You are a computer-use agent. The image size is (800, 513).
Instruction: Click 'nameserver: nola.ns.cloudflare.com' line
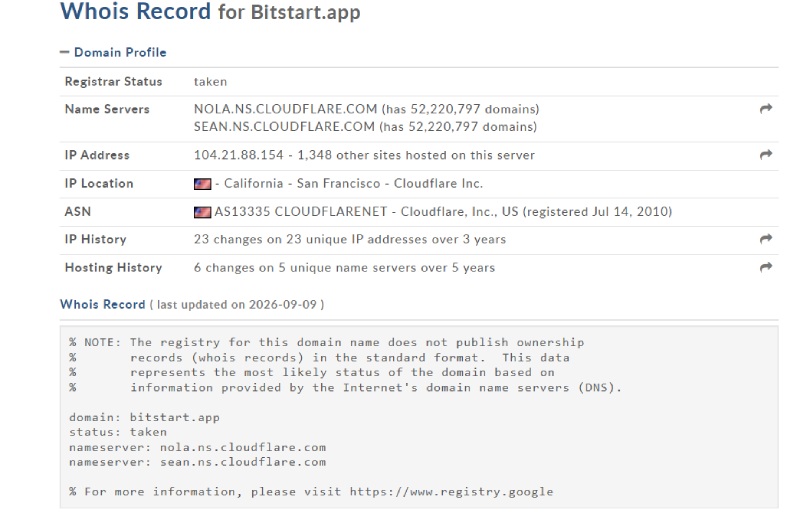[197, 447]
